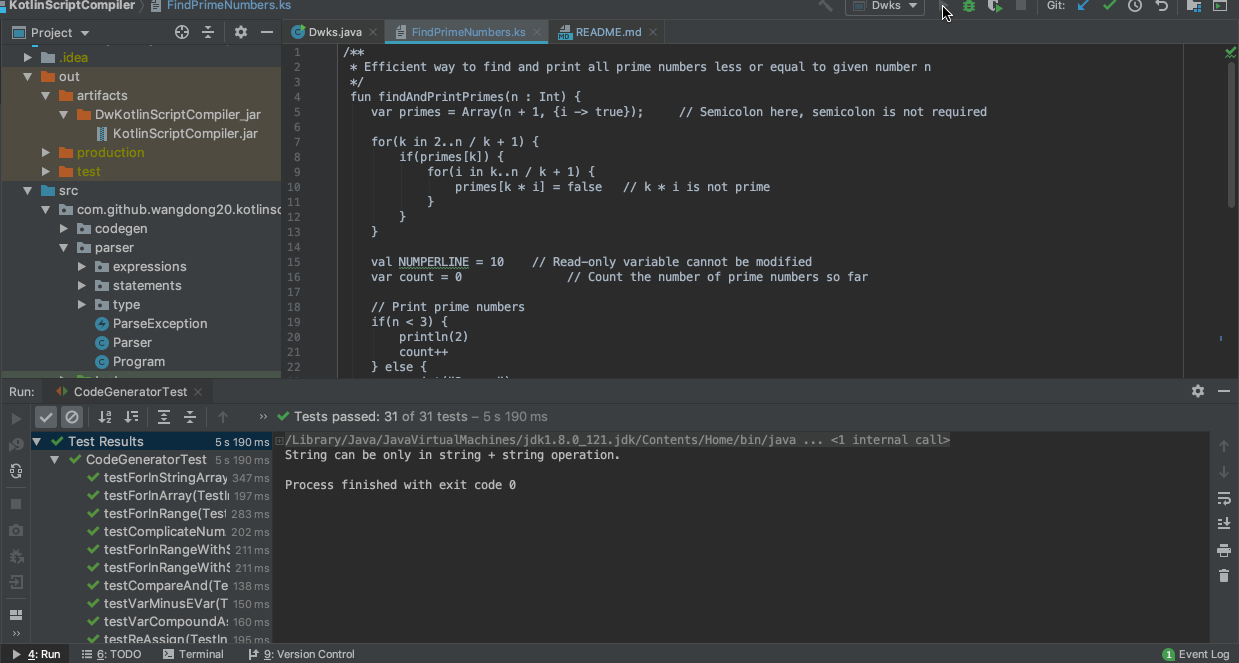
Task: Expand the production folder
Action: (x=46, y=152)
